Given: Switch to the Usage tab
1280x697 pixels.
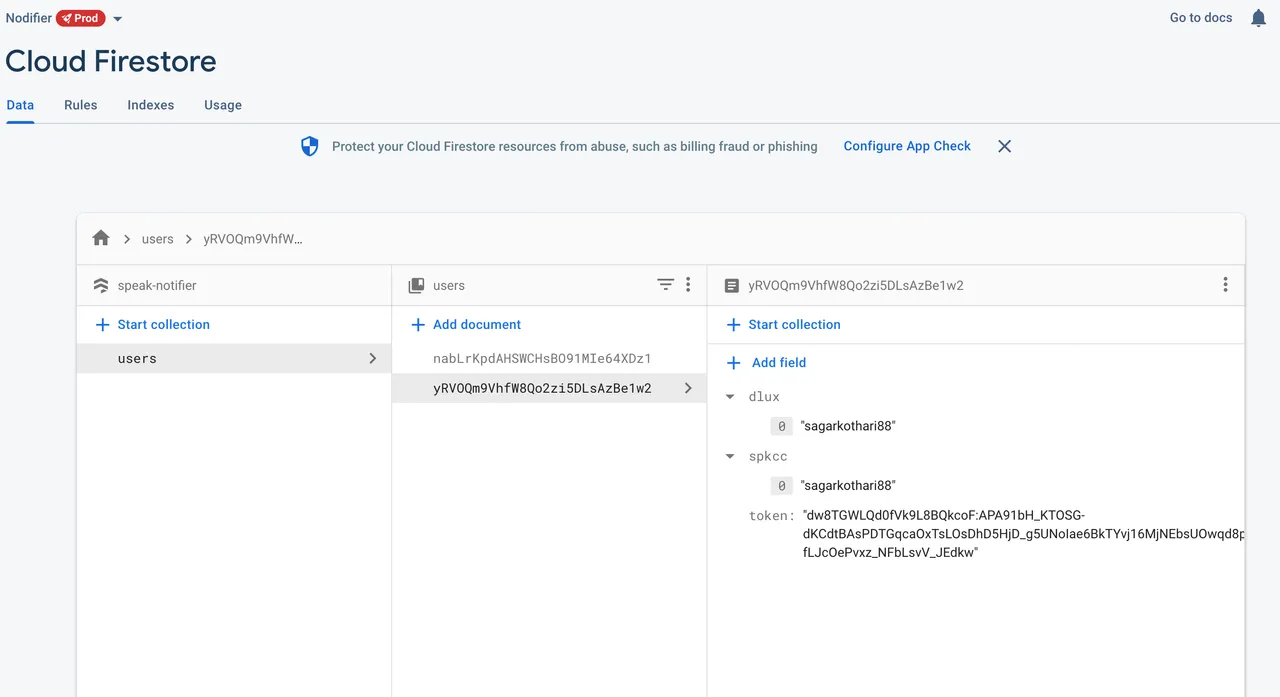Looking at the screenshot, I should pyautogui.click(x=223, y=105).
